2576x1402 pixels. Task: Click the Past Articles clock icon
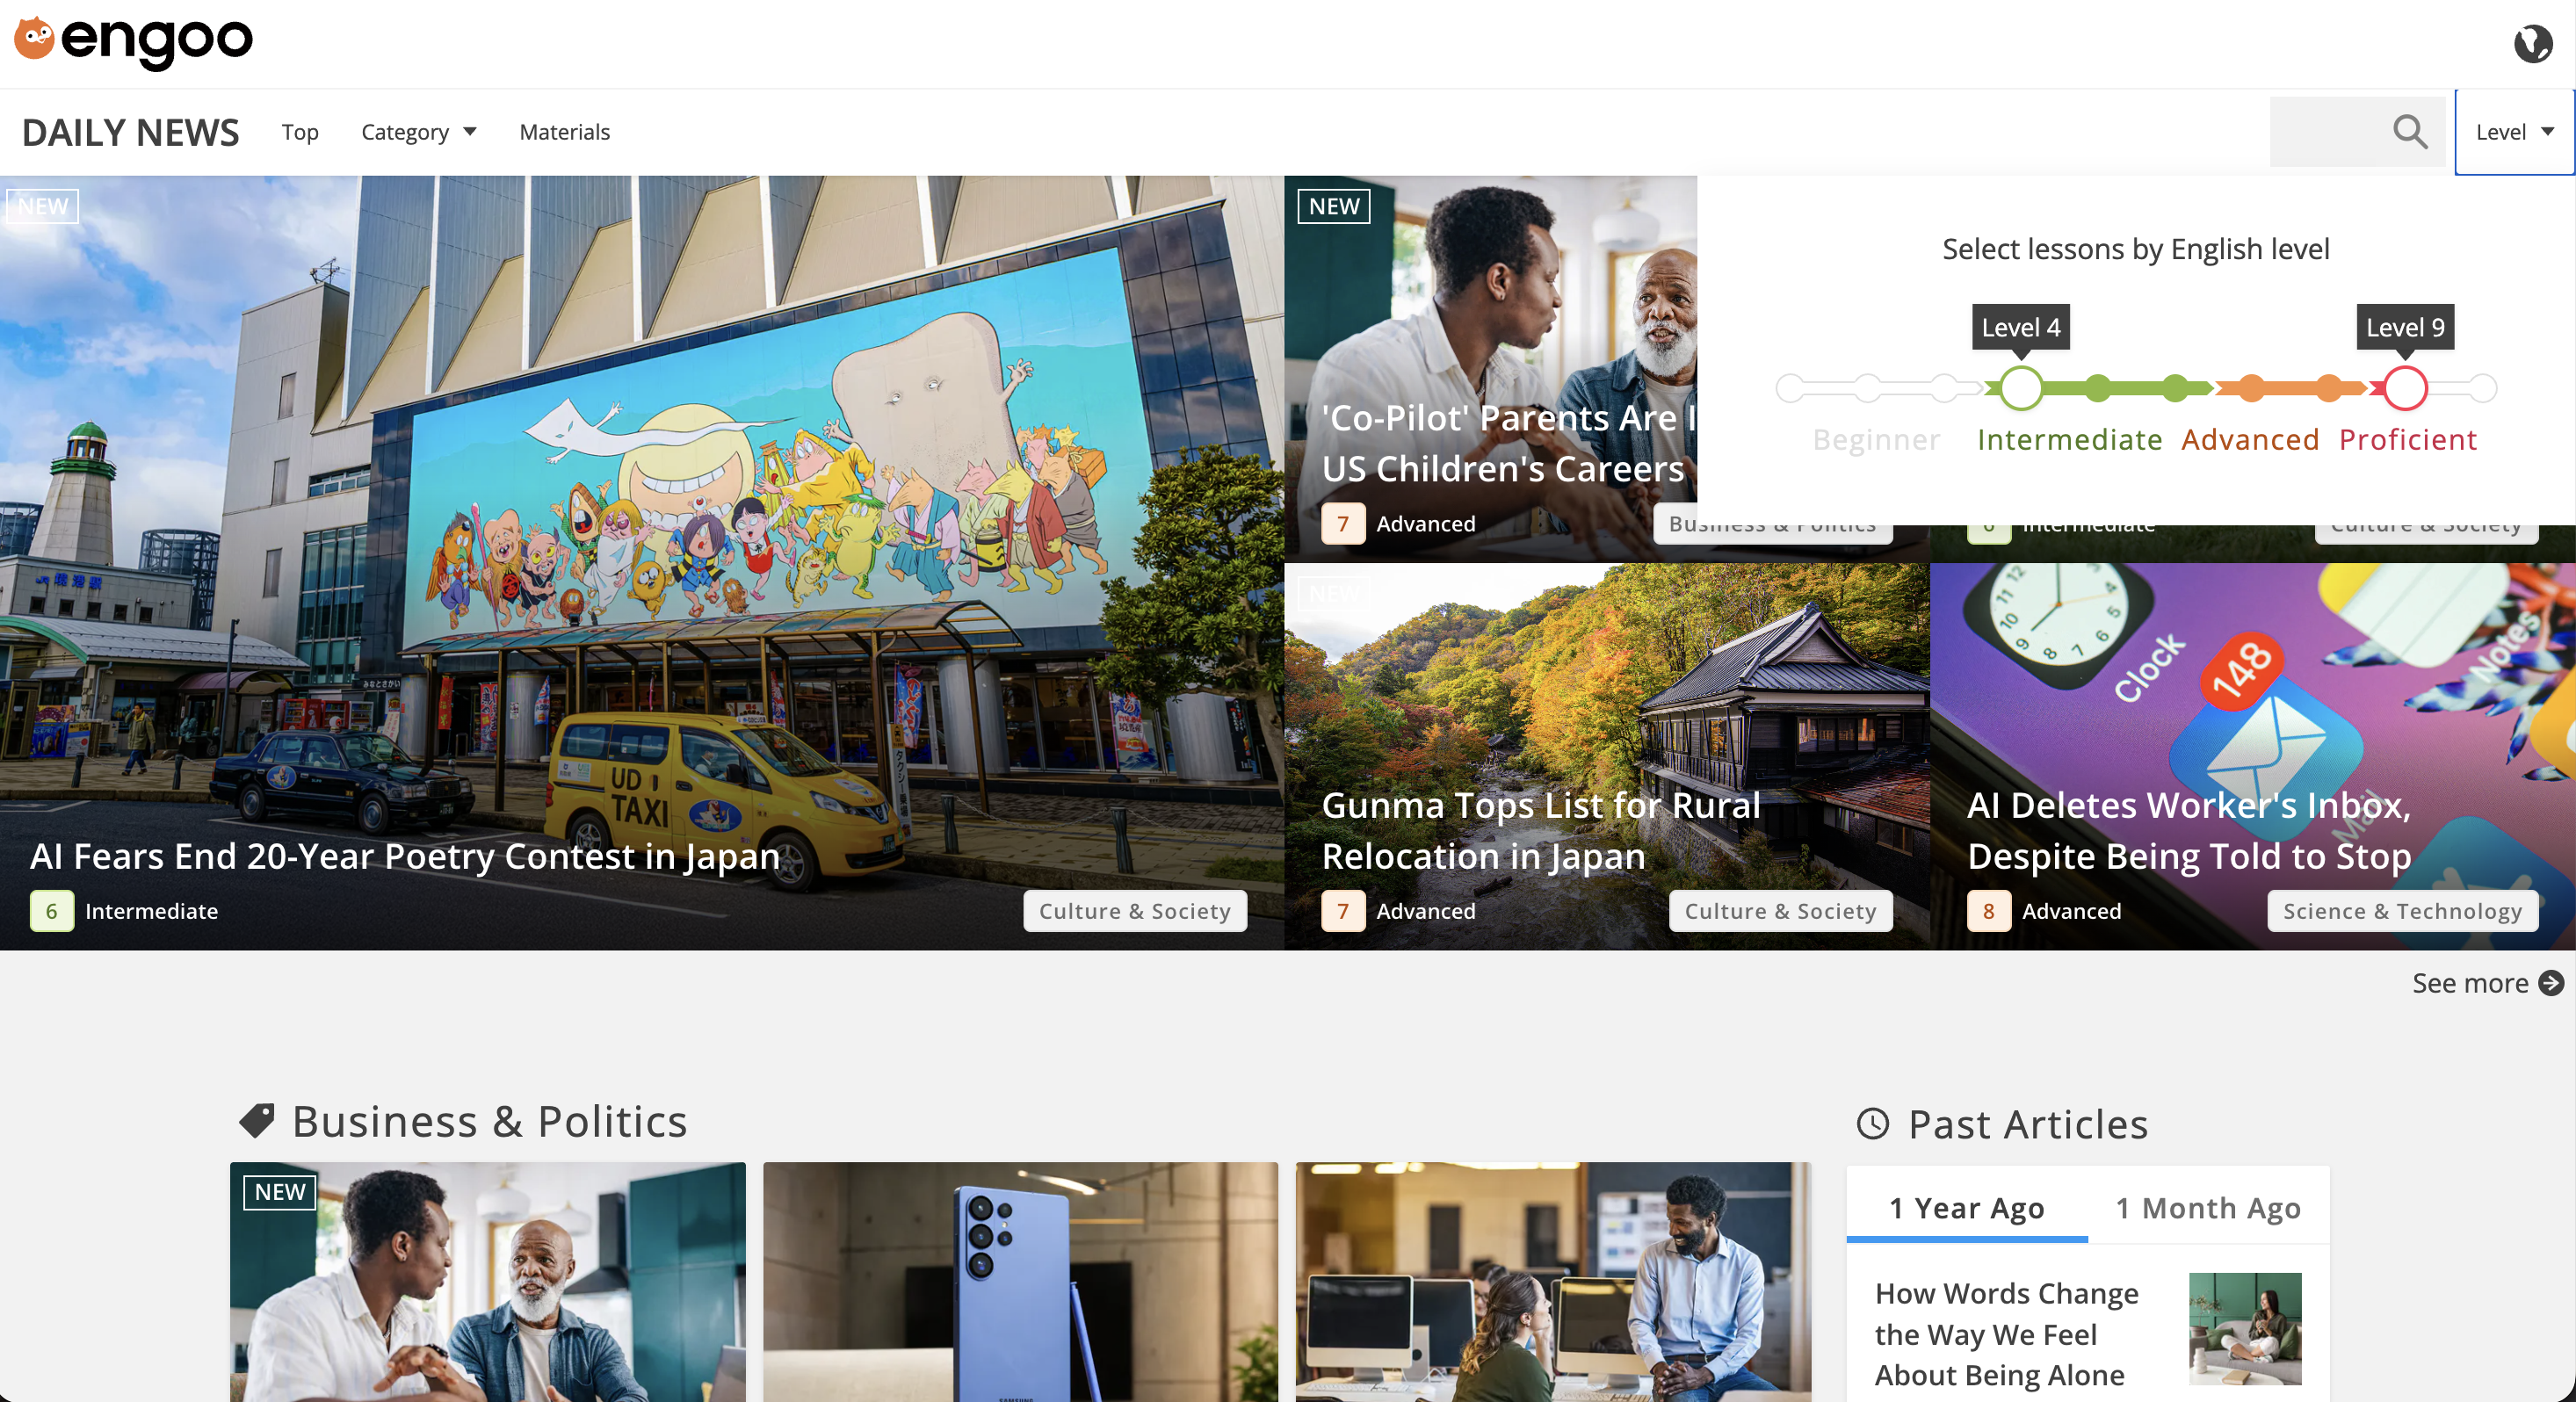[x=1872, y=1124]
